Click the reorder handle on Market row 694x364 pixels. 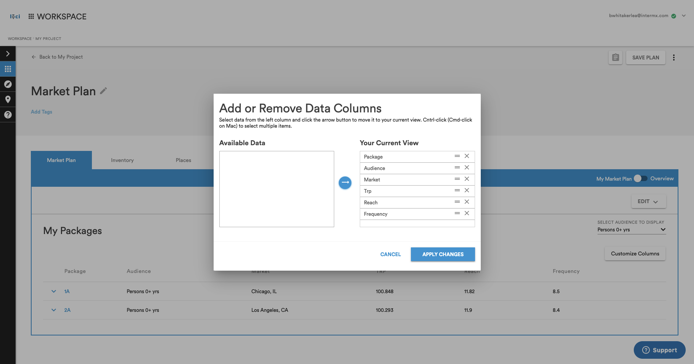coord(457,179)
